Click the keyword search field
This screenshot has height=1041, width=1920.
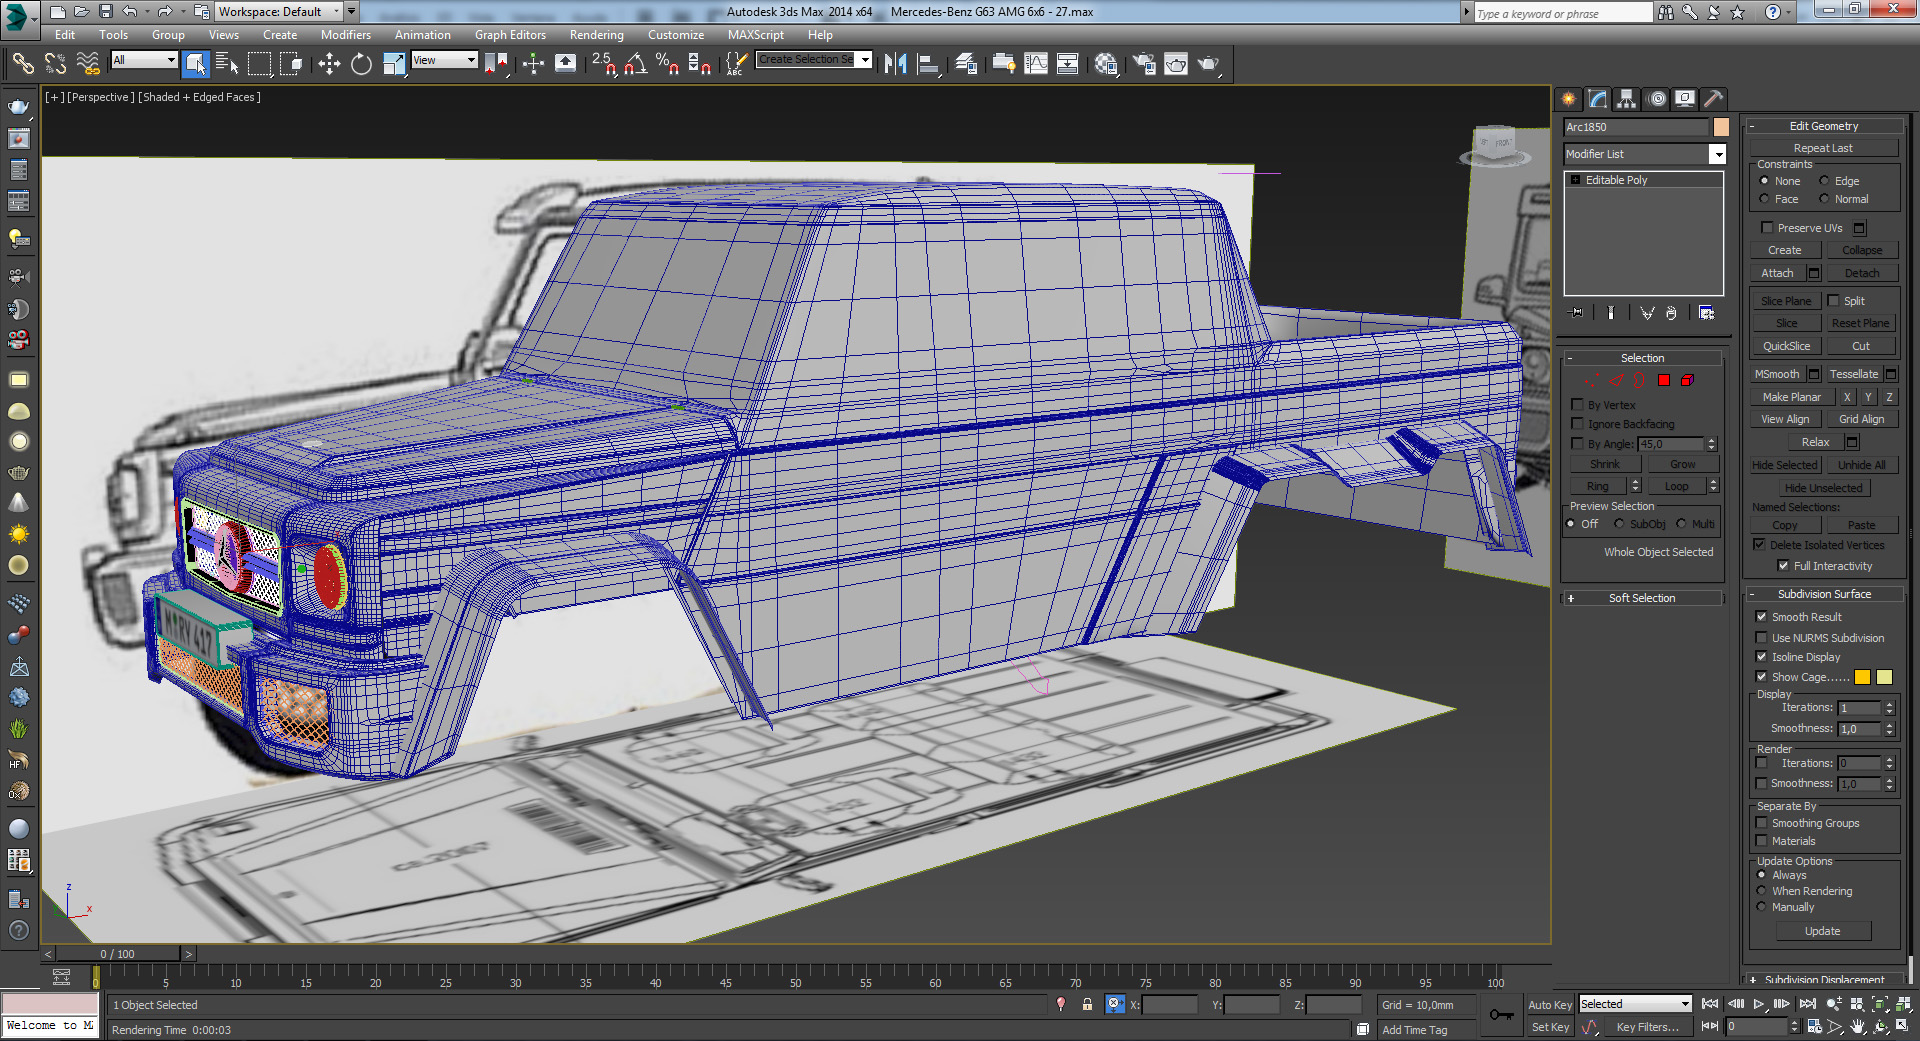coord(1563,13)
